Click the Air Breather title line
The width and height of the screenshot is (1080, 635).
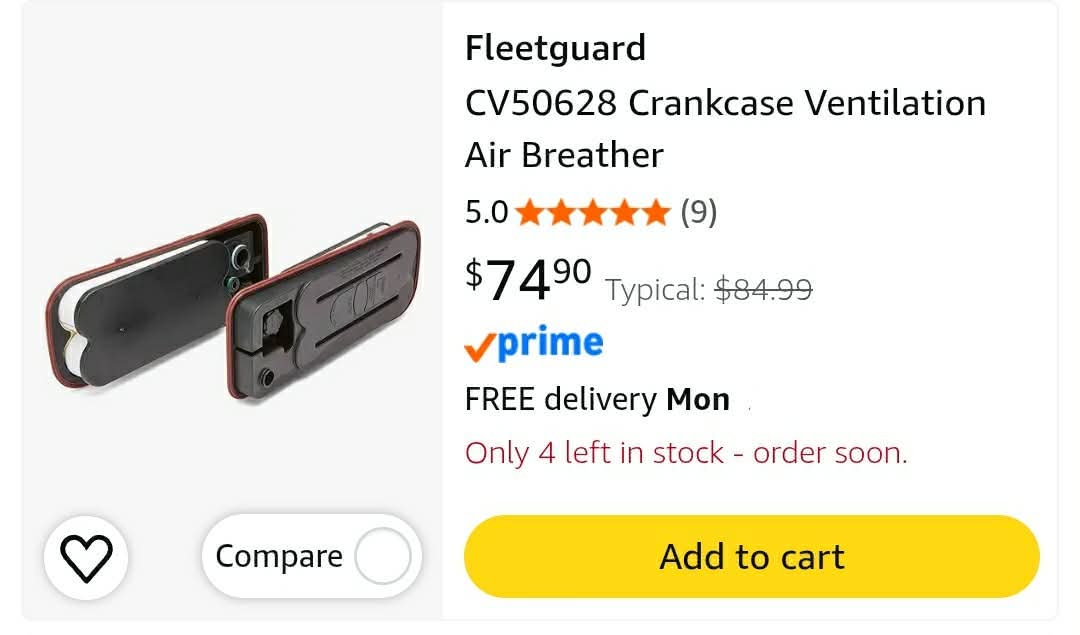(564, 155)
